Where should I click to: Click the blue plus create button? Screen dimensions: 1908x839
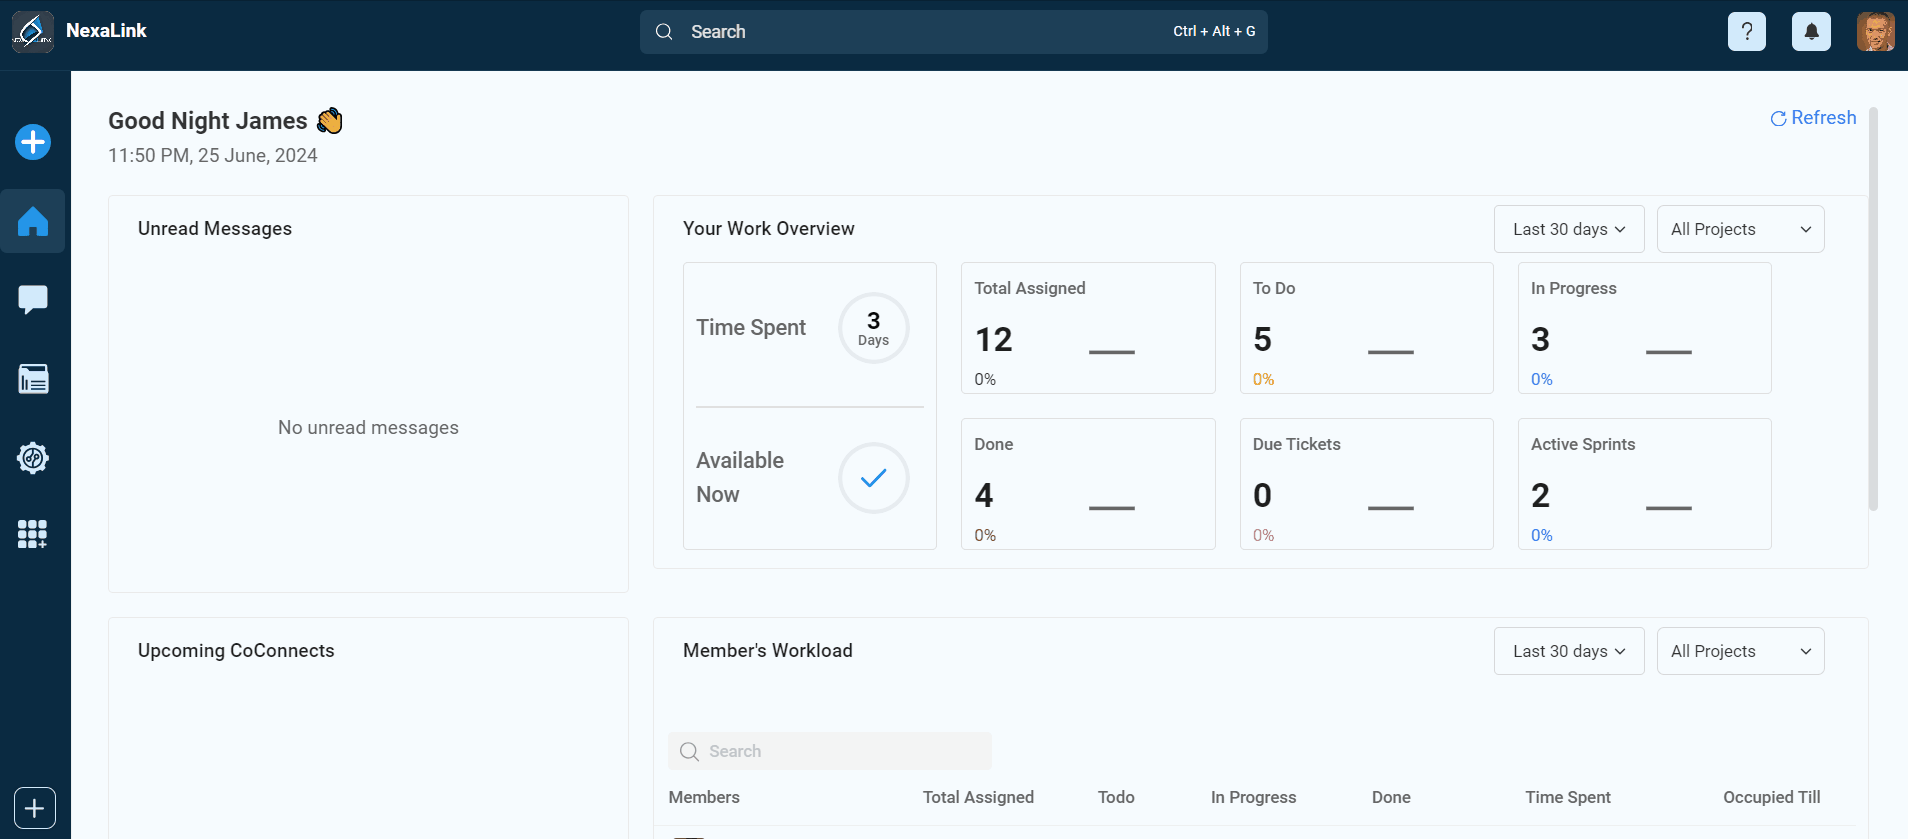pos(33,142)
